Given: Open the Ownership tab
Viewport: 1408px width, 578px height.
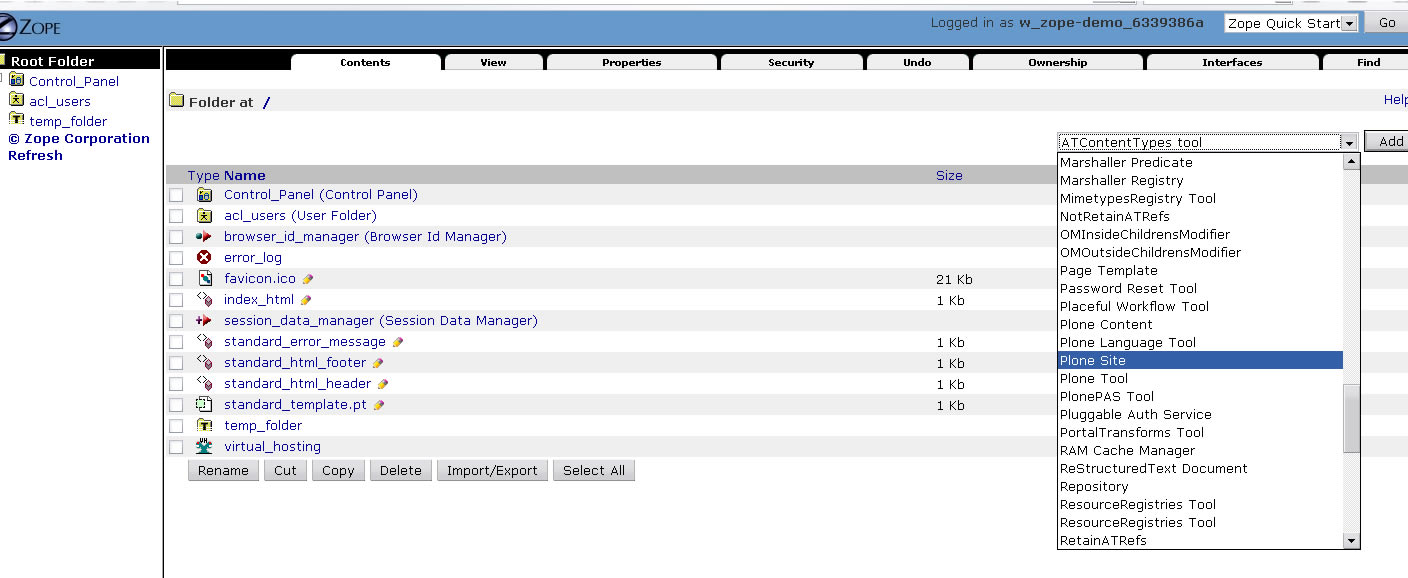Looking at the screenshot, I should click(x=1057, y=62).
